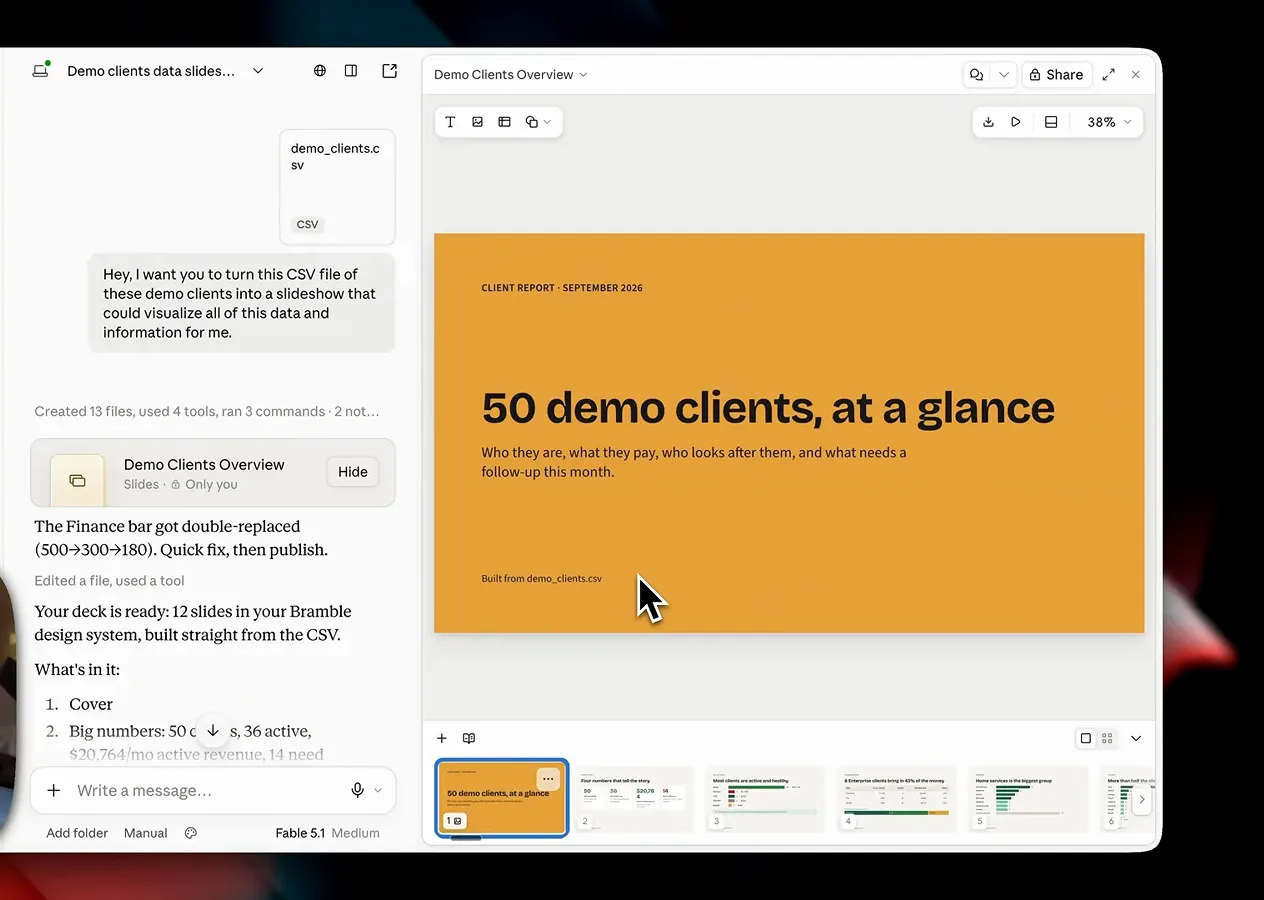1264x900 pixels.
Task: Select slide 4 Enterprise clients thumbnail
Action: pyautogui.click(x=896, y=799)
